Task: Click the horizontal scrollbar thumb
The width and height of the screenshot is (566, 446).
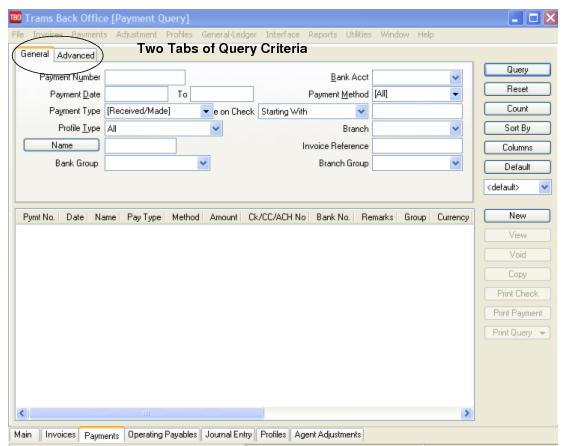Action: [x=147, y=413]
